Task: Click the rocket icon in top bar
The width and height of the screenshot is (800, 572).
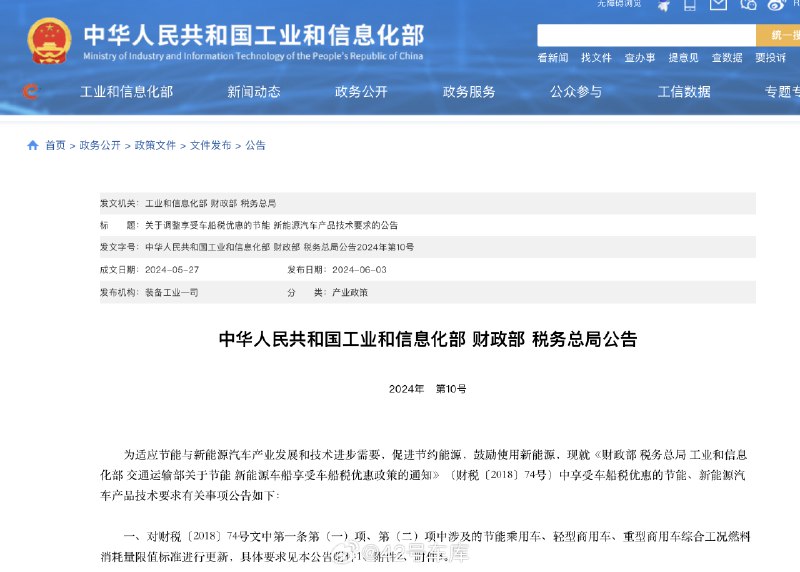Action: coord(663,5)
